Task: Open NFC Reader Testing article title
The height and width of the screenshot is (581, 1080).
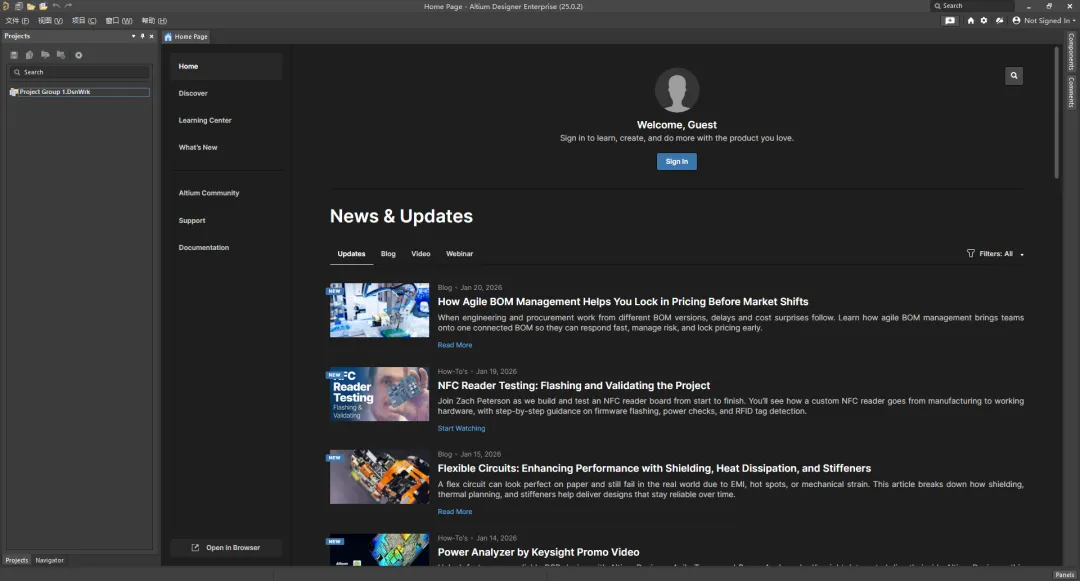Action: coord(574,385)
